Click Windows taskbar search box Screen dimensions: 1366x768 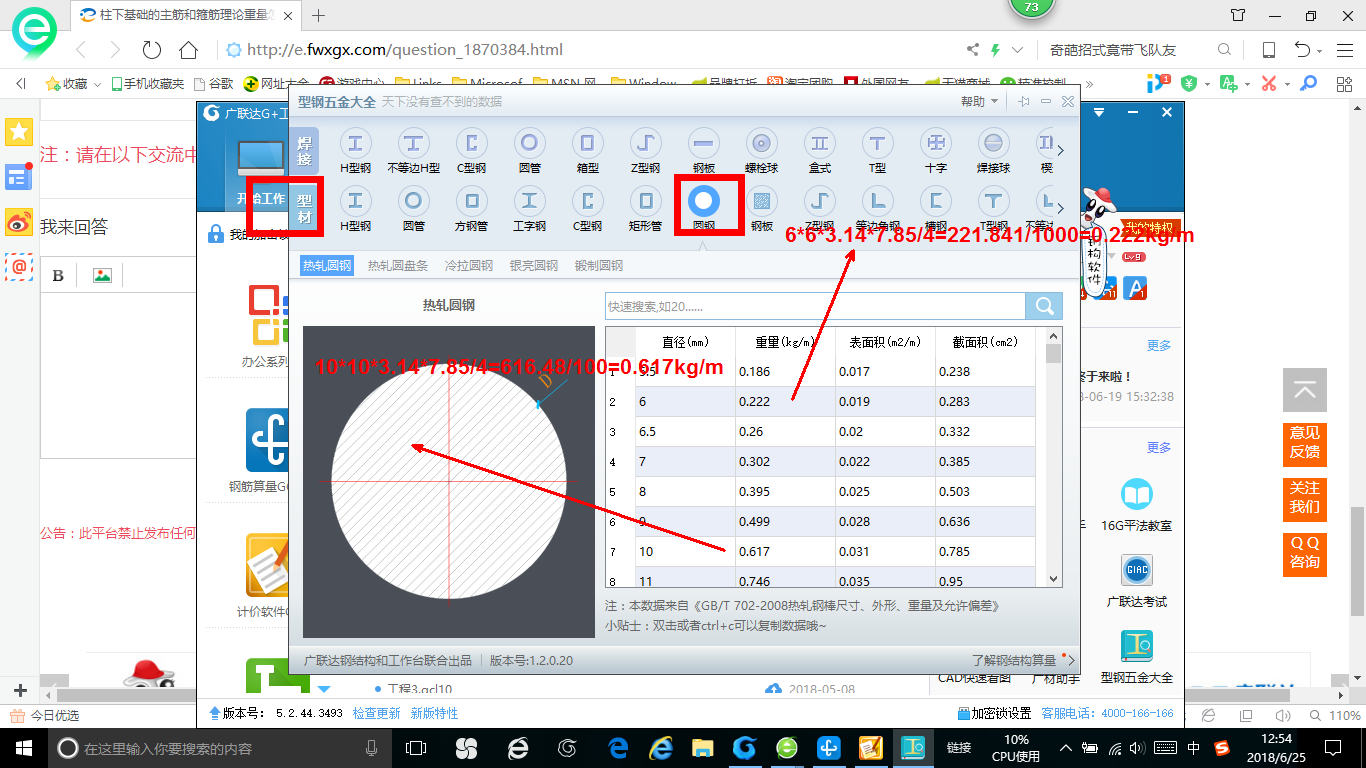coord(220,748)
